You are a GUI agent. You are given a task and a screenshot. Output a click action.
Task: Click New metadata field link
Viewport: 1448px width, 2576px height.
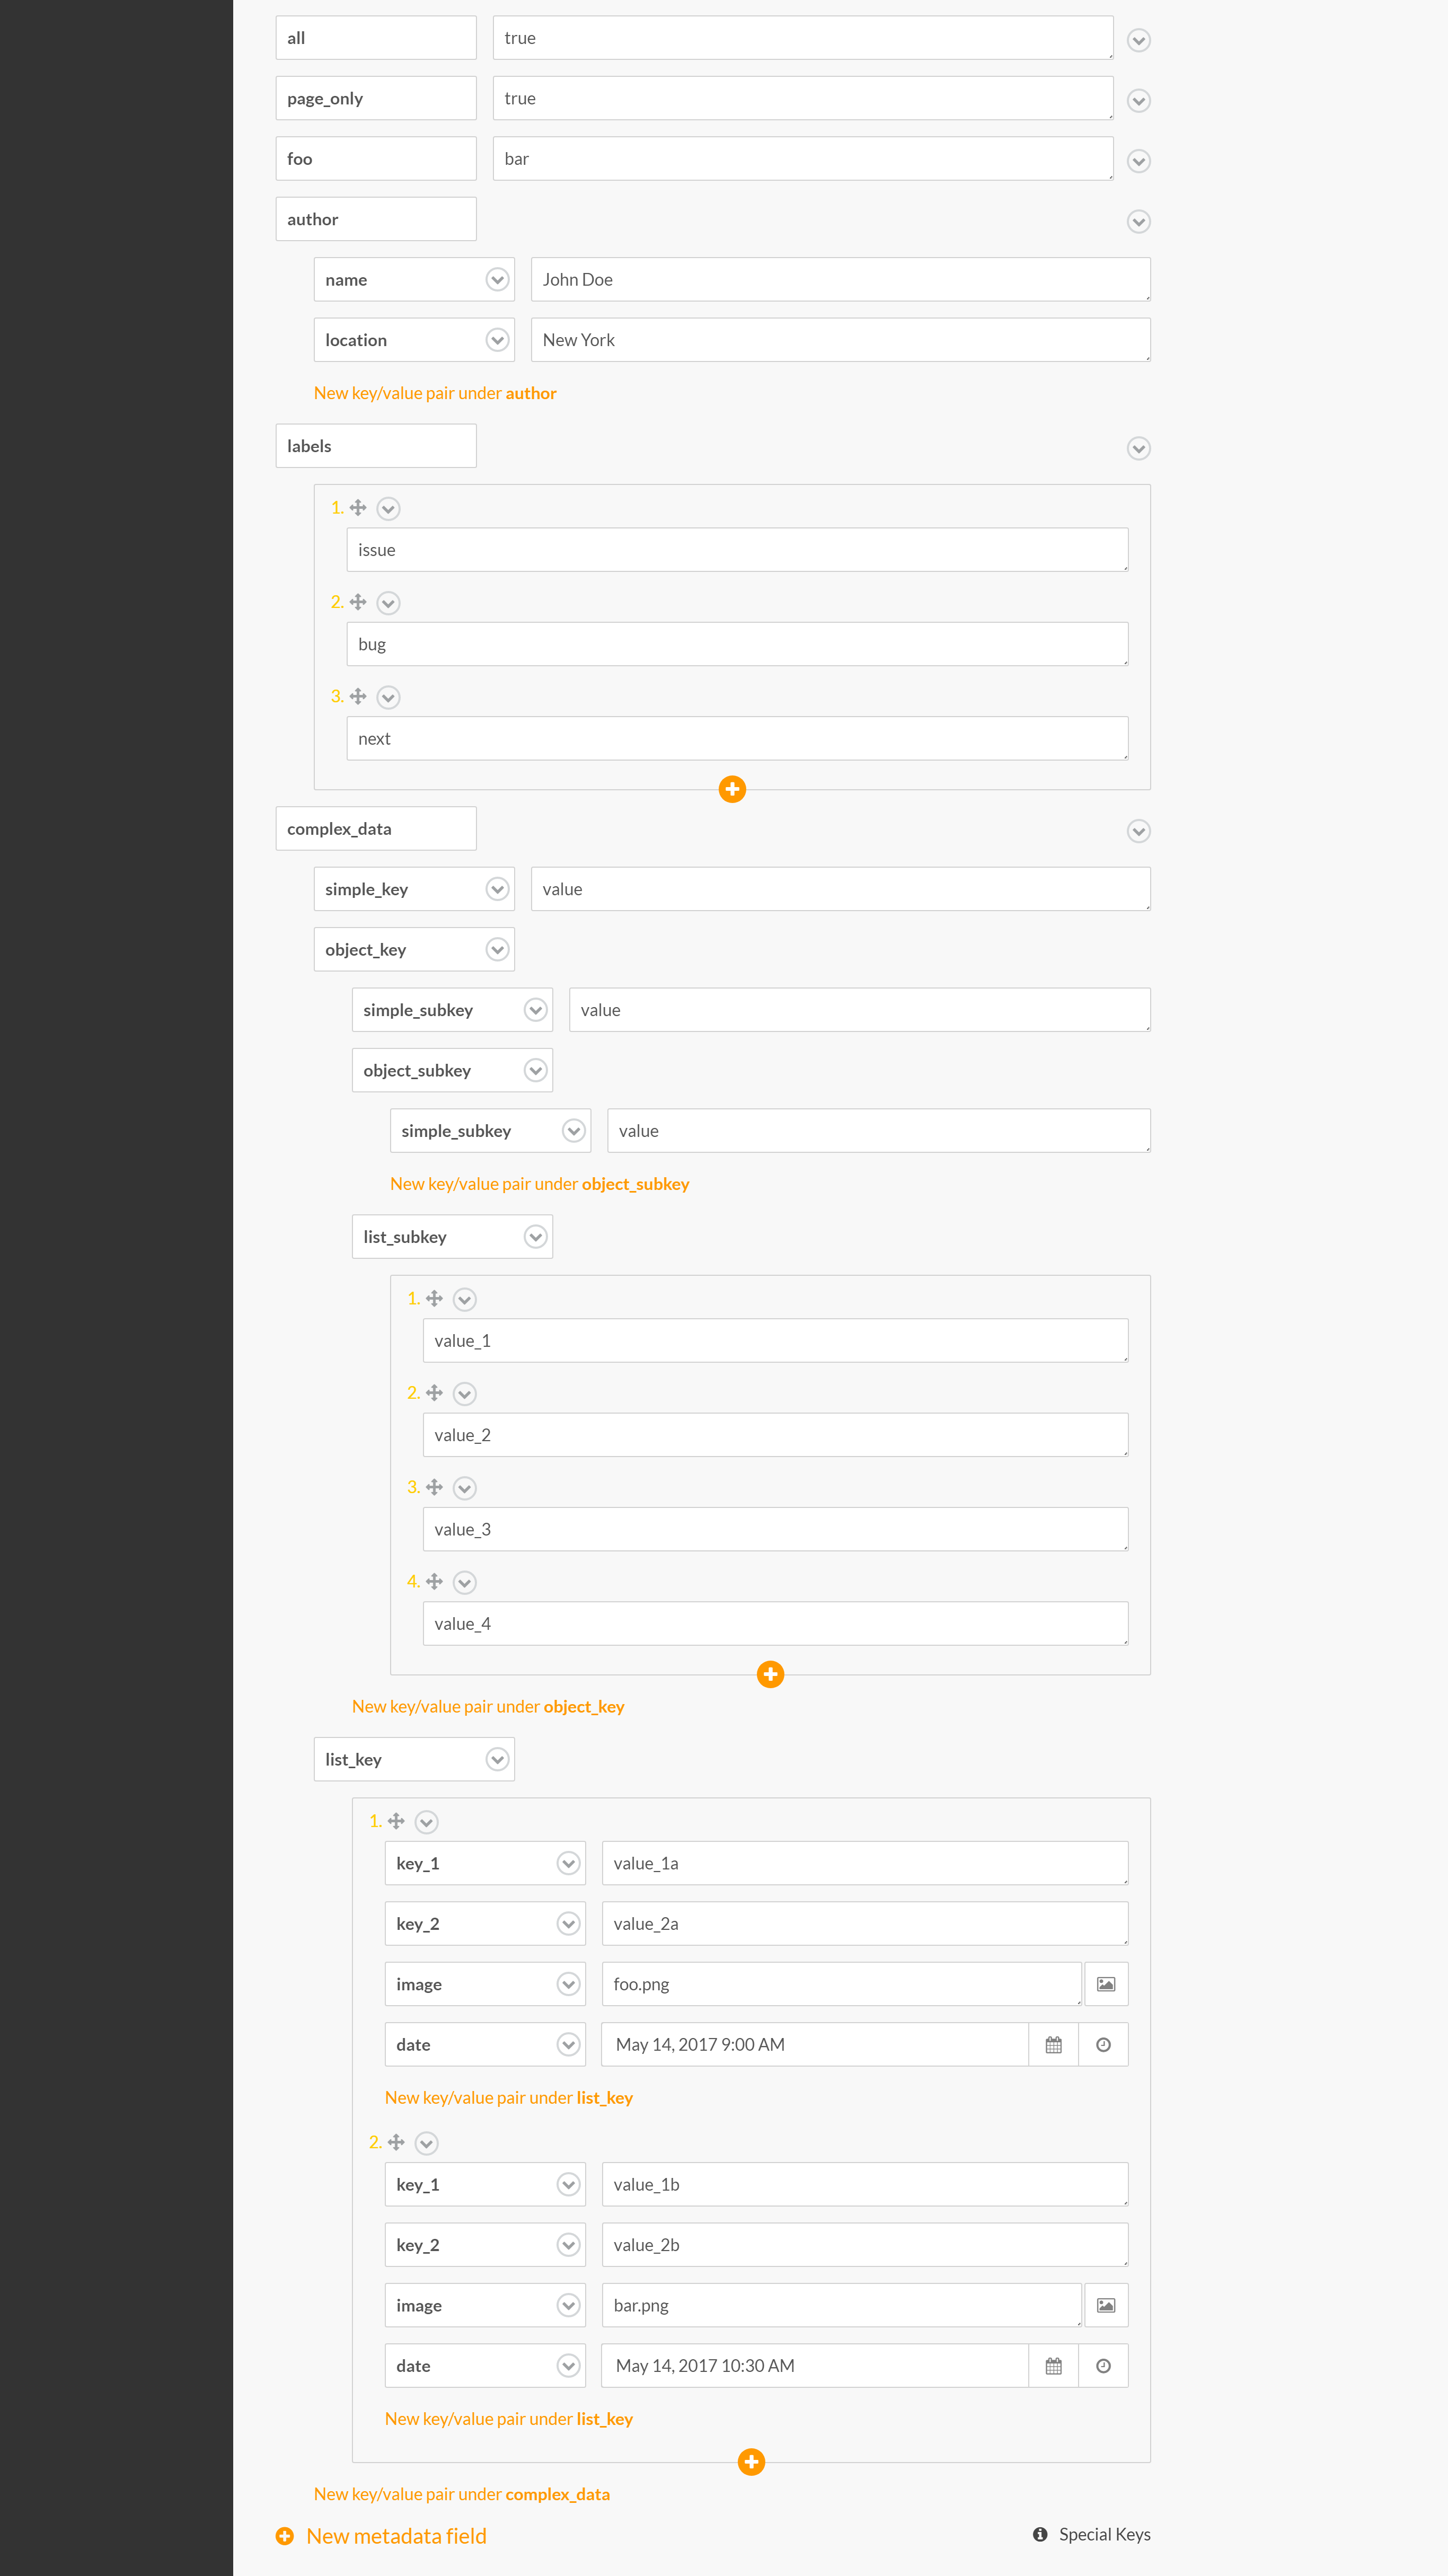[395, 2536]
